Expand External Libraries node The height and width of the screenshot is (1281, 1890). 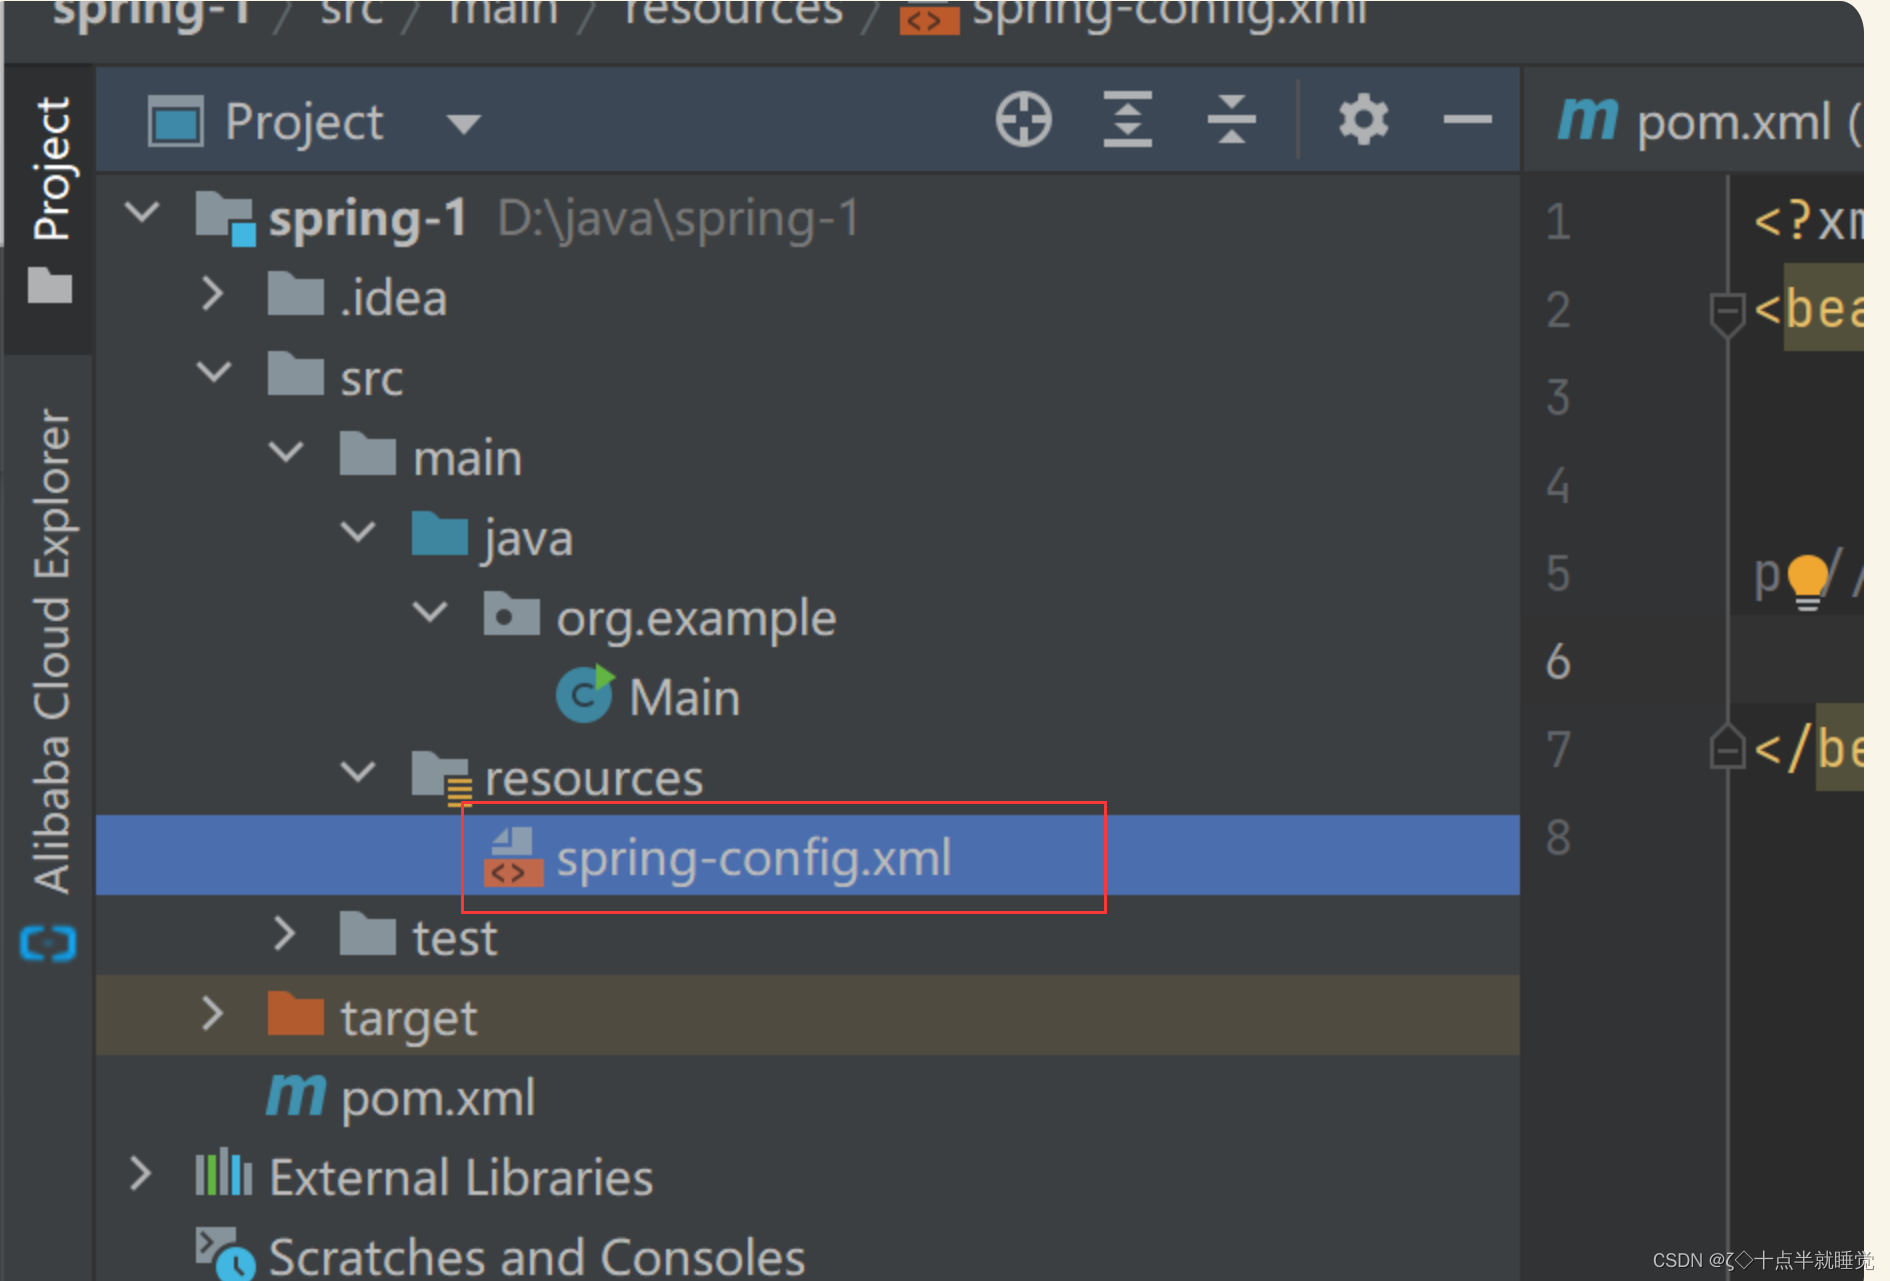click(x=140, y=1173)
